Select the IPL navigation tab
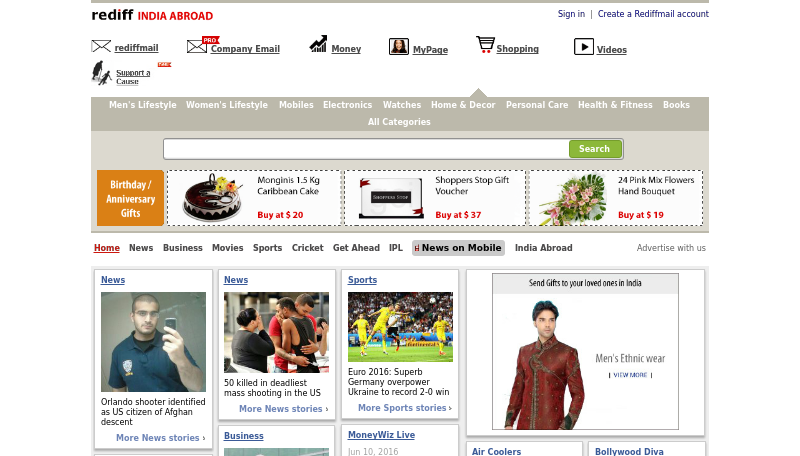Screen dimensions: 800x456 tap(396, 248)
